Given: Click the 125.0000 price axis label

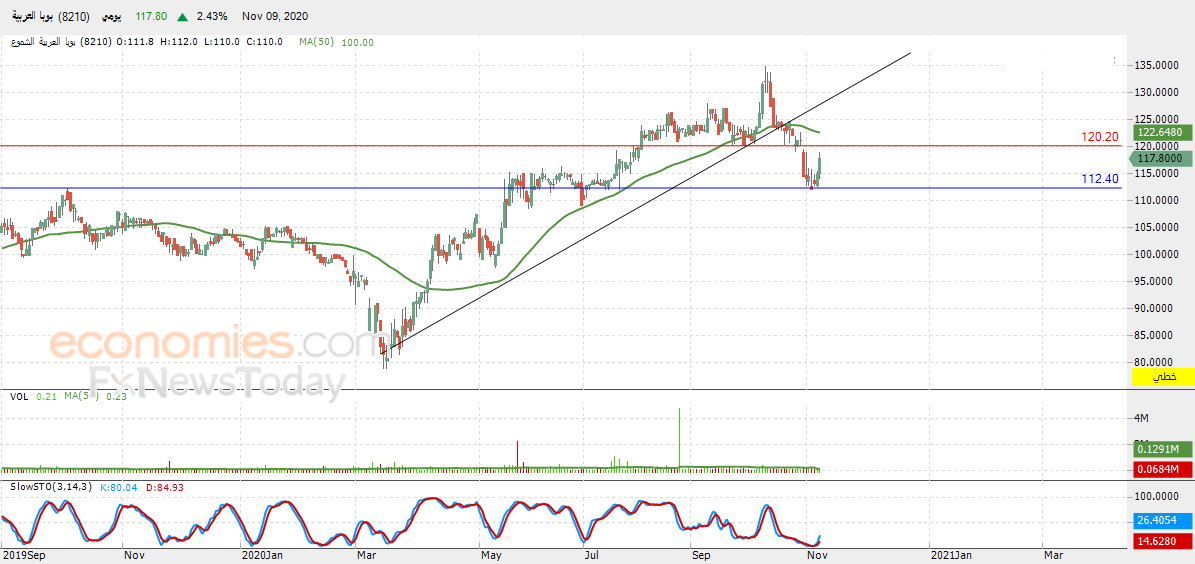Looking at the screenshot, I should point(1158,120).
